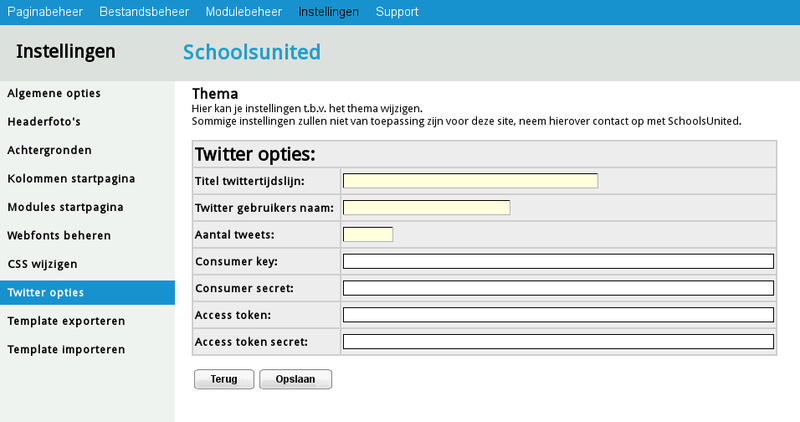Save settings with Opslaan button
The image size is (800, 422).
pos(295,379)
